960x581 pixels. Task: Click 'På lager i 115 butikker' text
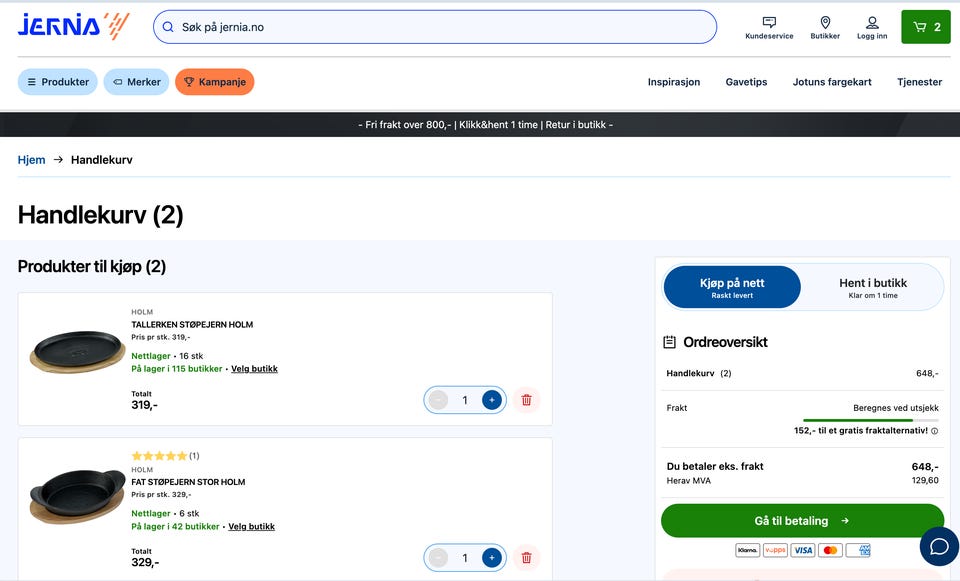(177, 369)
